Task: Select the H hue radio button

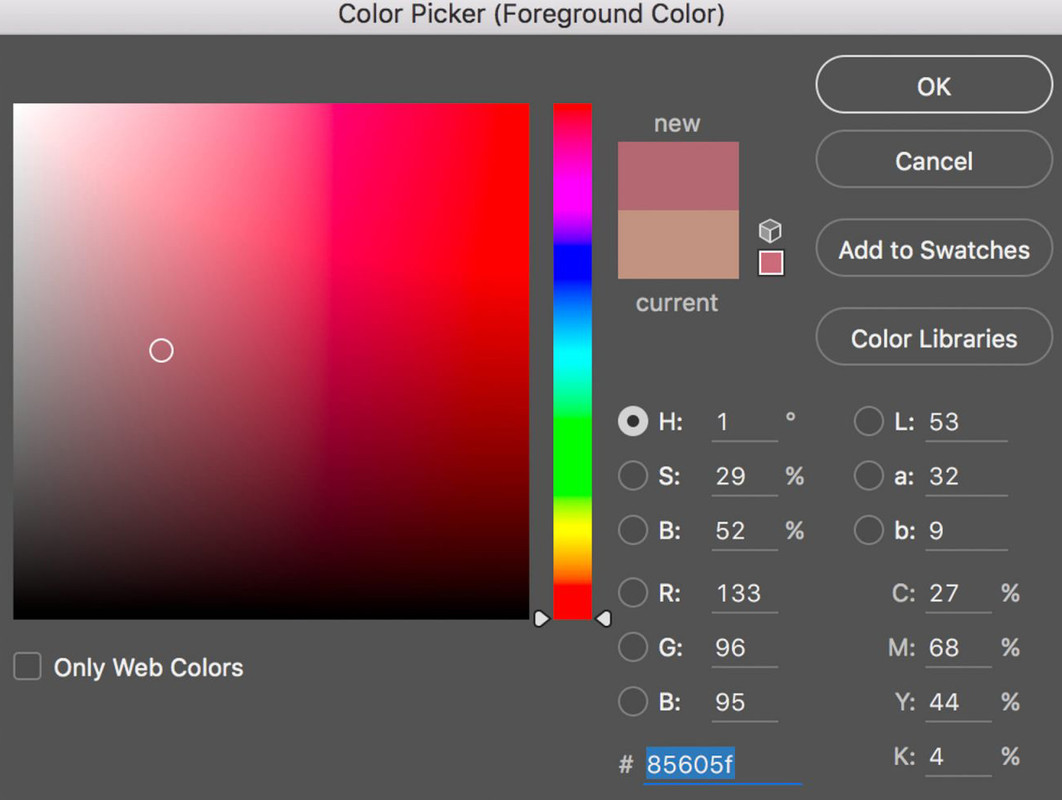Action: 633,422
